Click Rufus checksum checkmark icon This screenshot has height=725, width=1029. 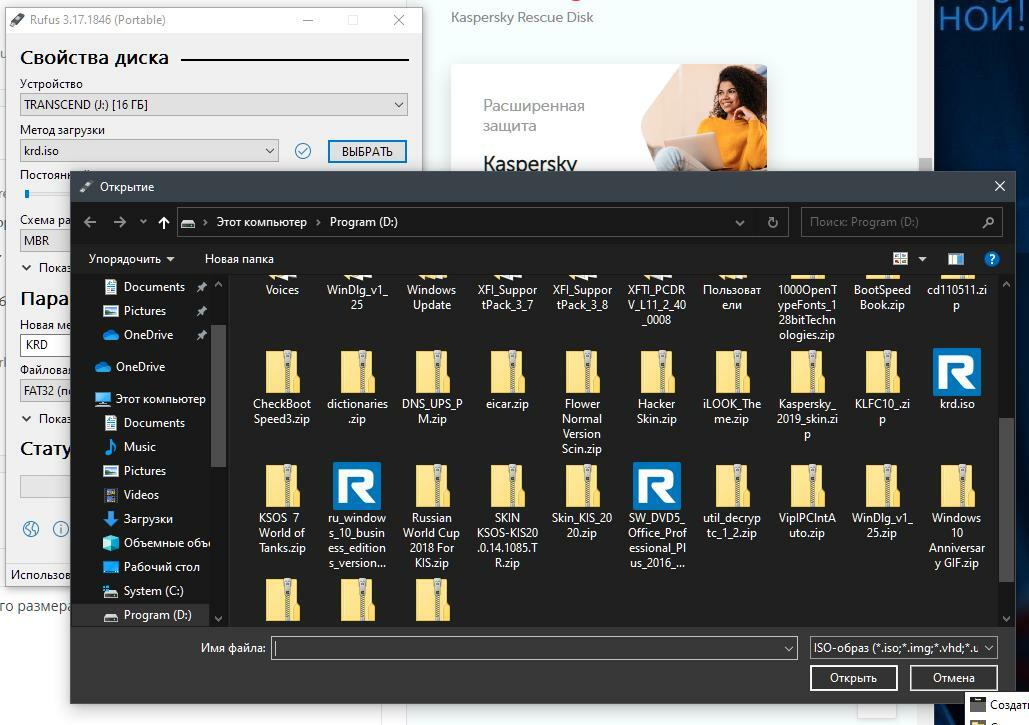(303, 151)
